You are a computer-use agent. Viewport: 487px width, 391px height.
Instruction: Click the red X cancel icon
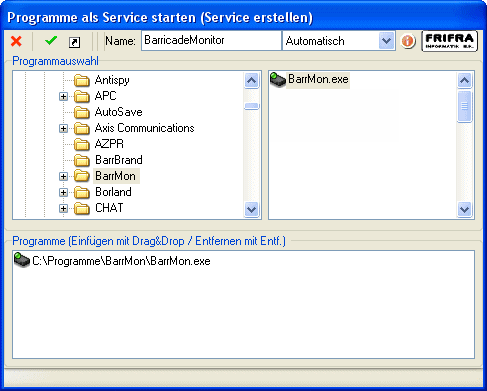click(x=16, y=41)
